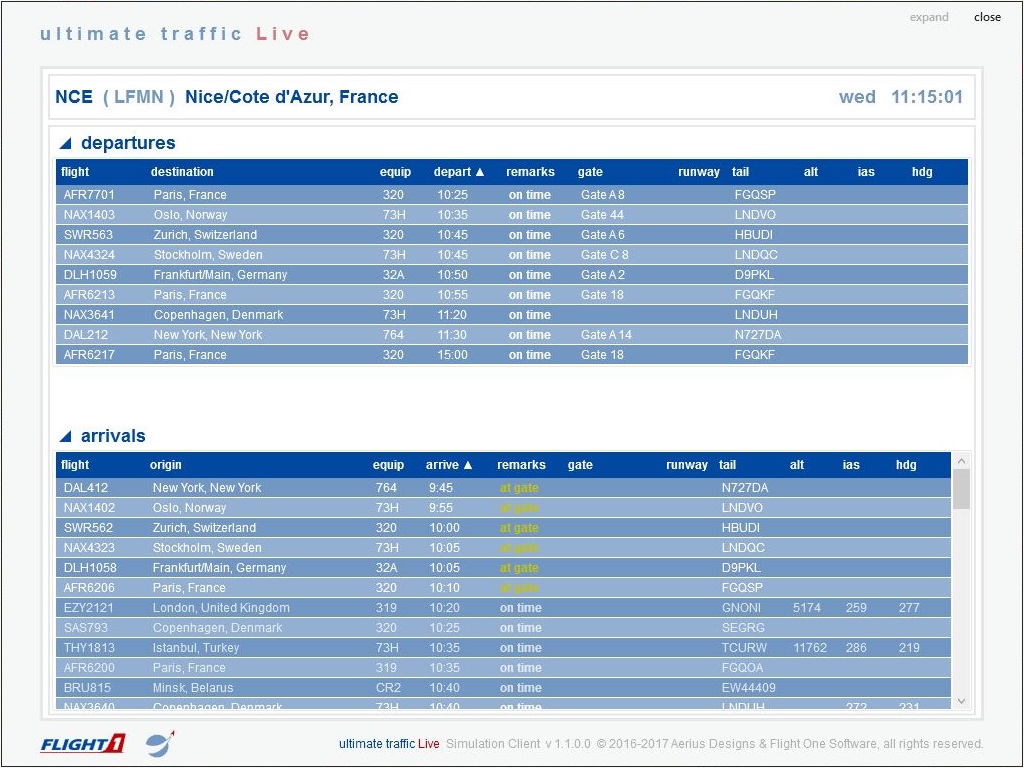Select arrival flight DLH1058
Screen dimensions: 1024x768
[504, 568]
